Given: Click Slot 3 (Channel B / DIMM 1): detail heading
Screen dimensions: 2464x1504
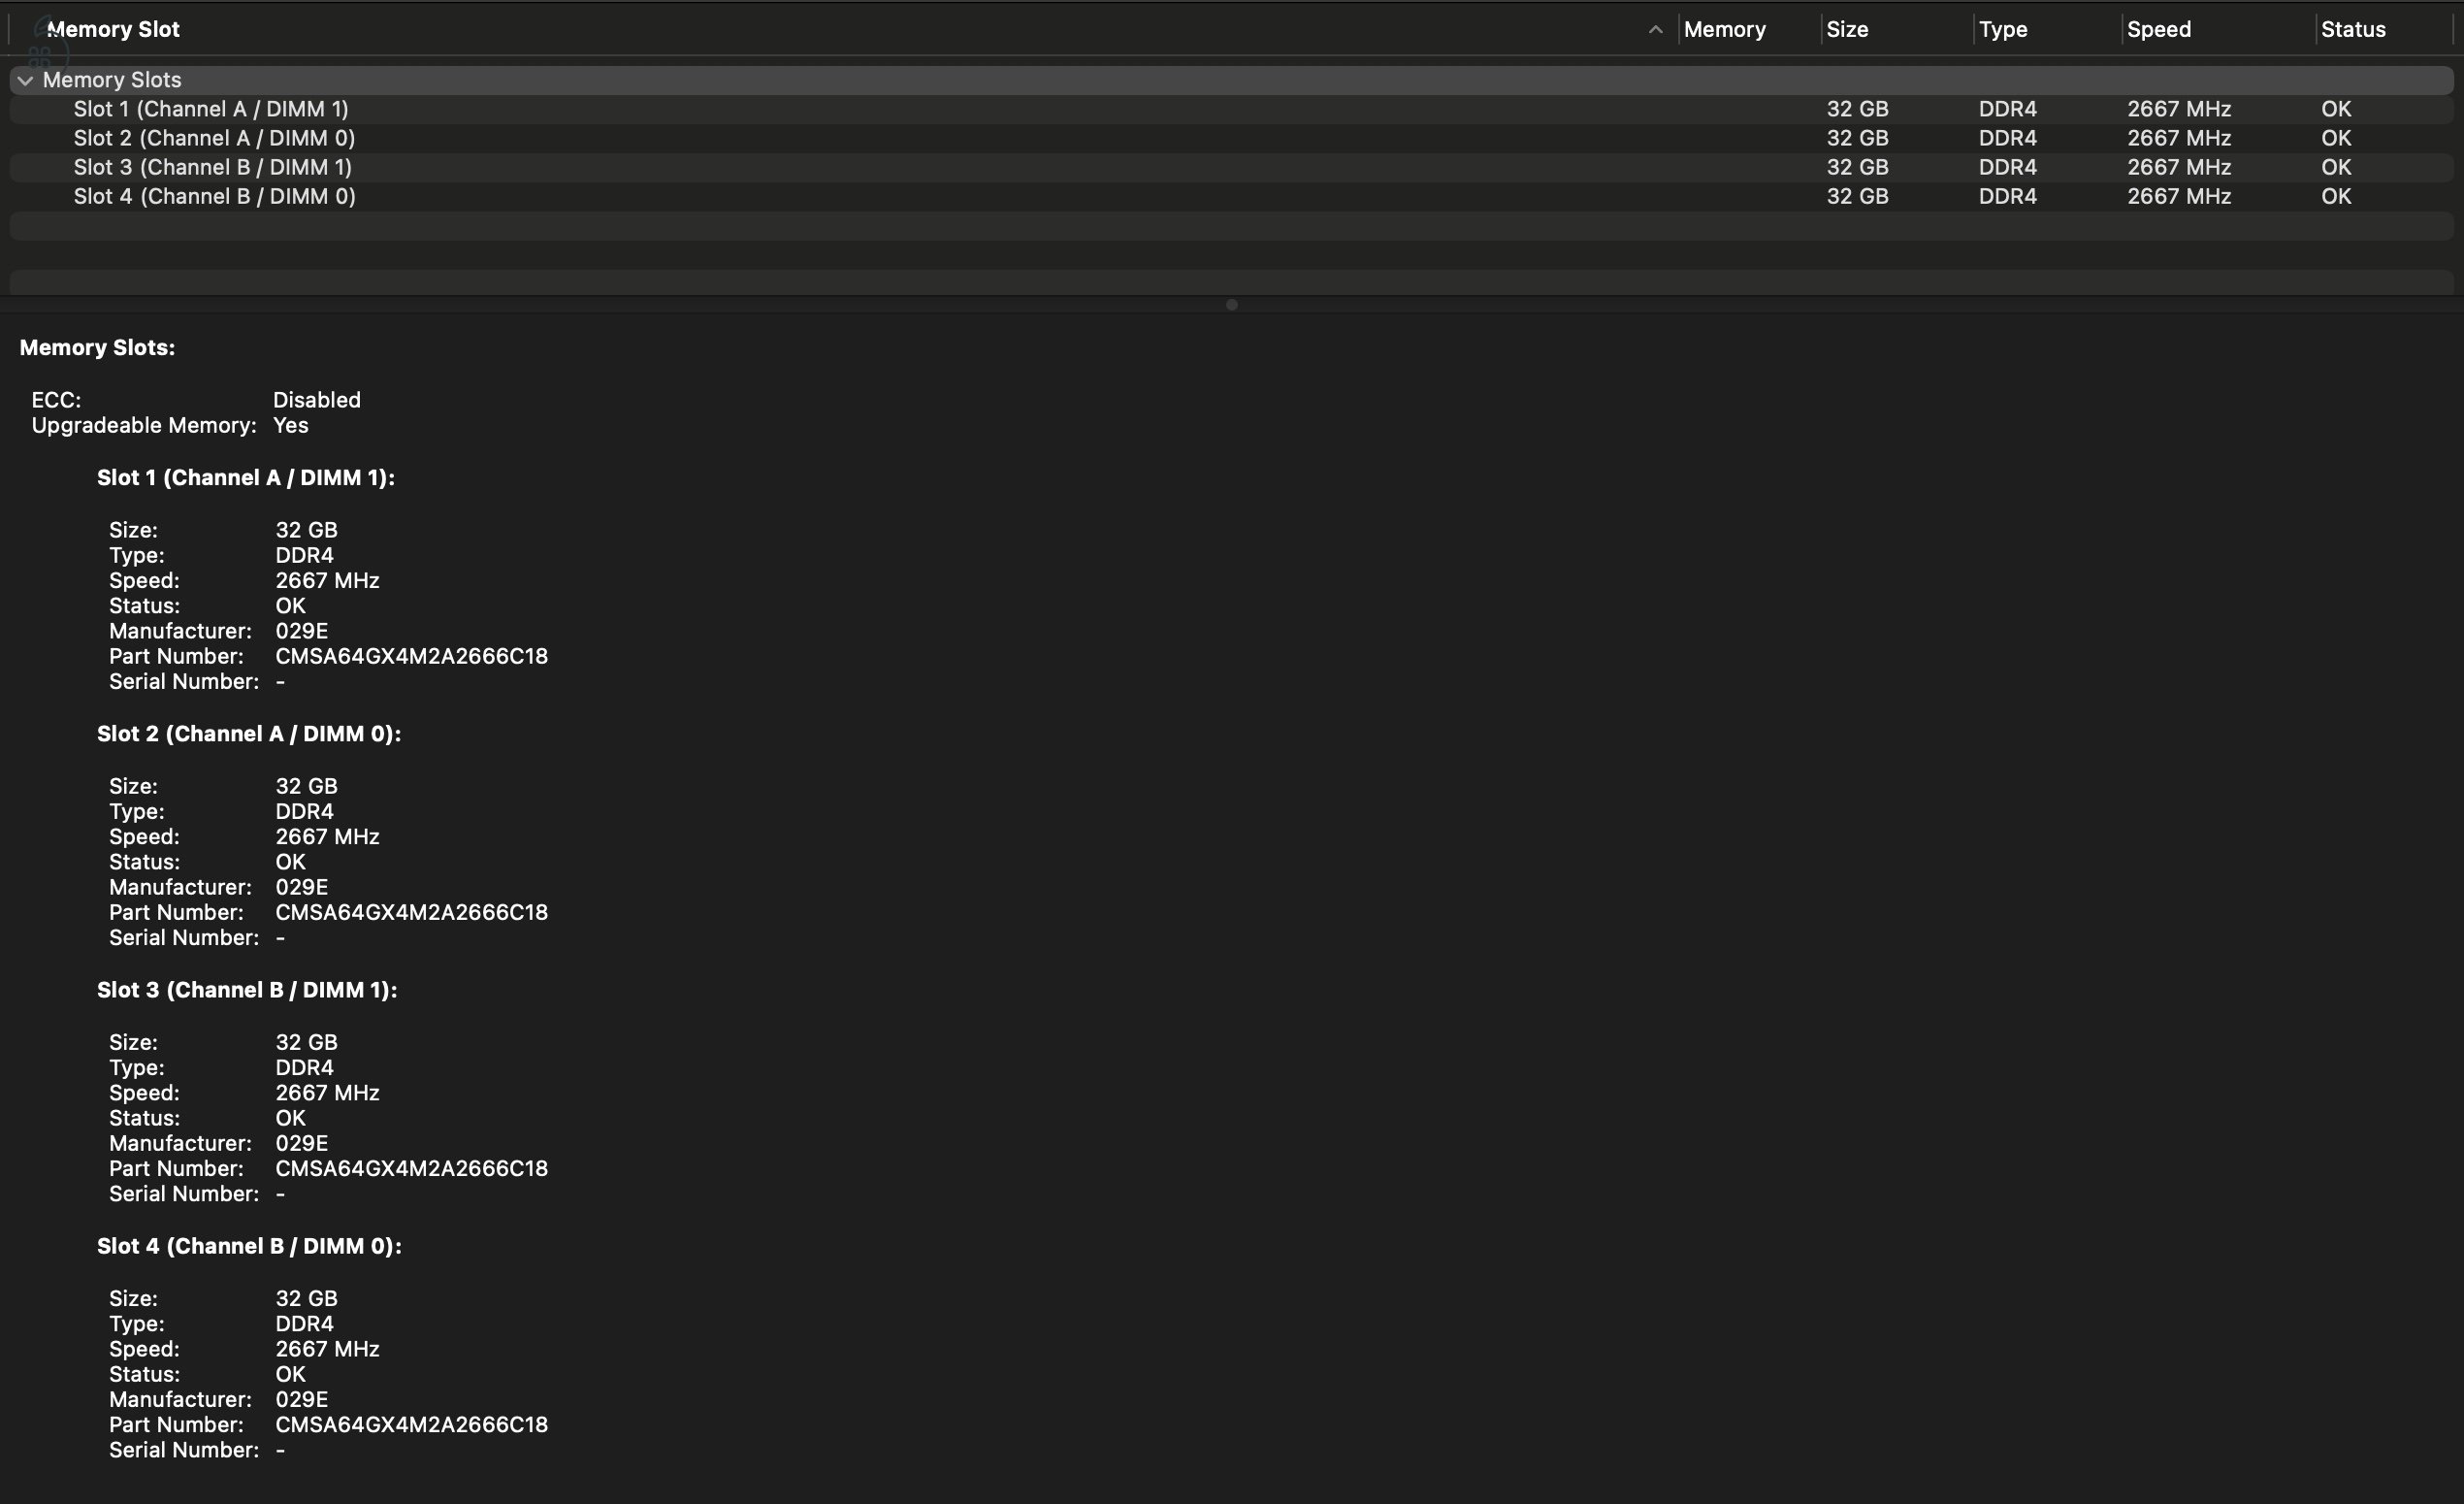Looking at the screenshot, I should point(247,990).
